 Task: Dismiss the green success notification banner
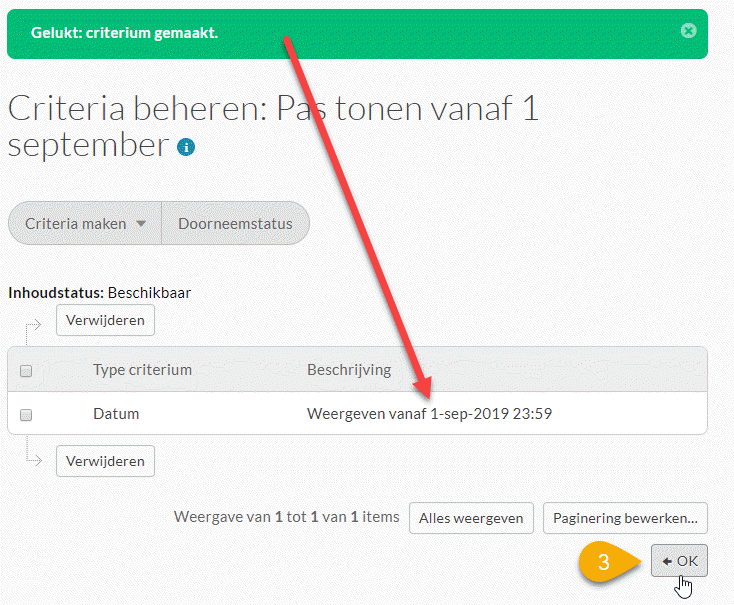click(688, 31)
